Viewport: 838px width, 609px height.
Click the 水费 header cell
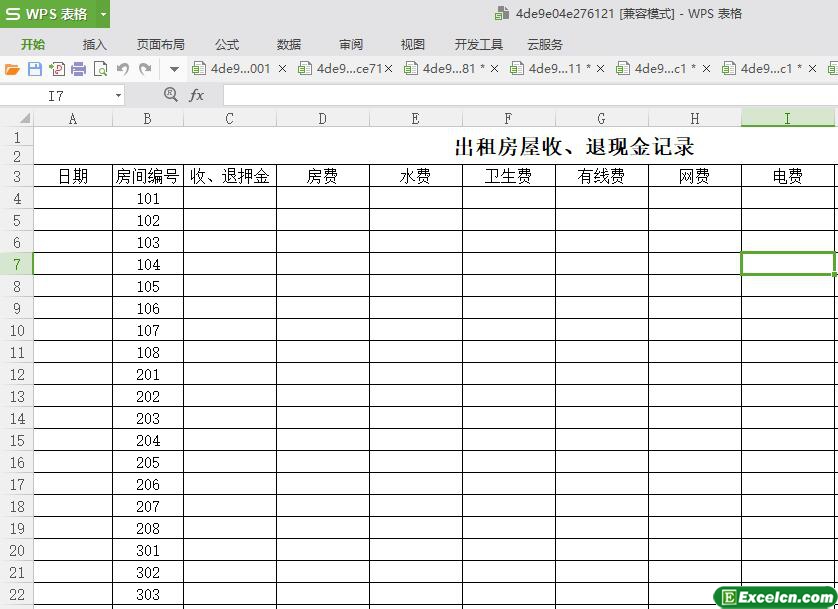point(416,176)
